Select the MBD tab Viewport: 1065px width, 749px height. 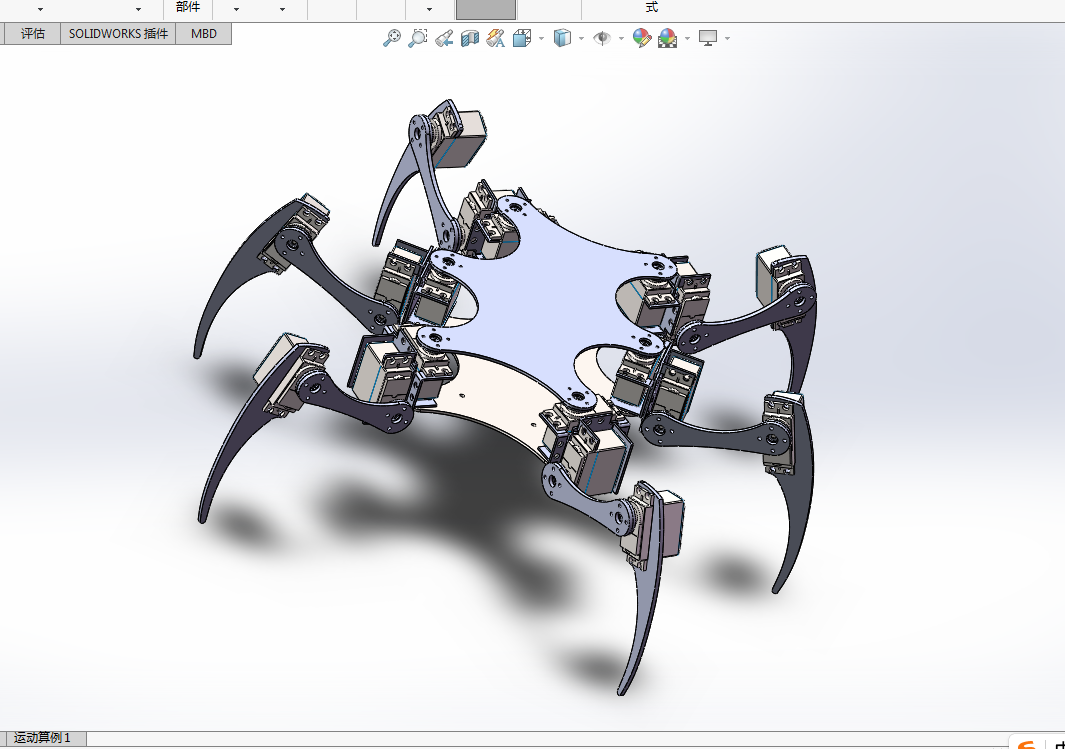point(204,33)
